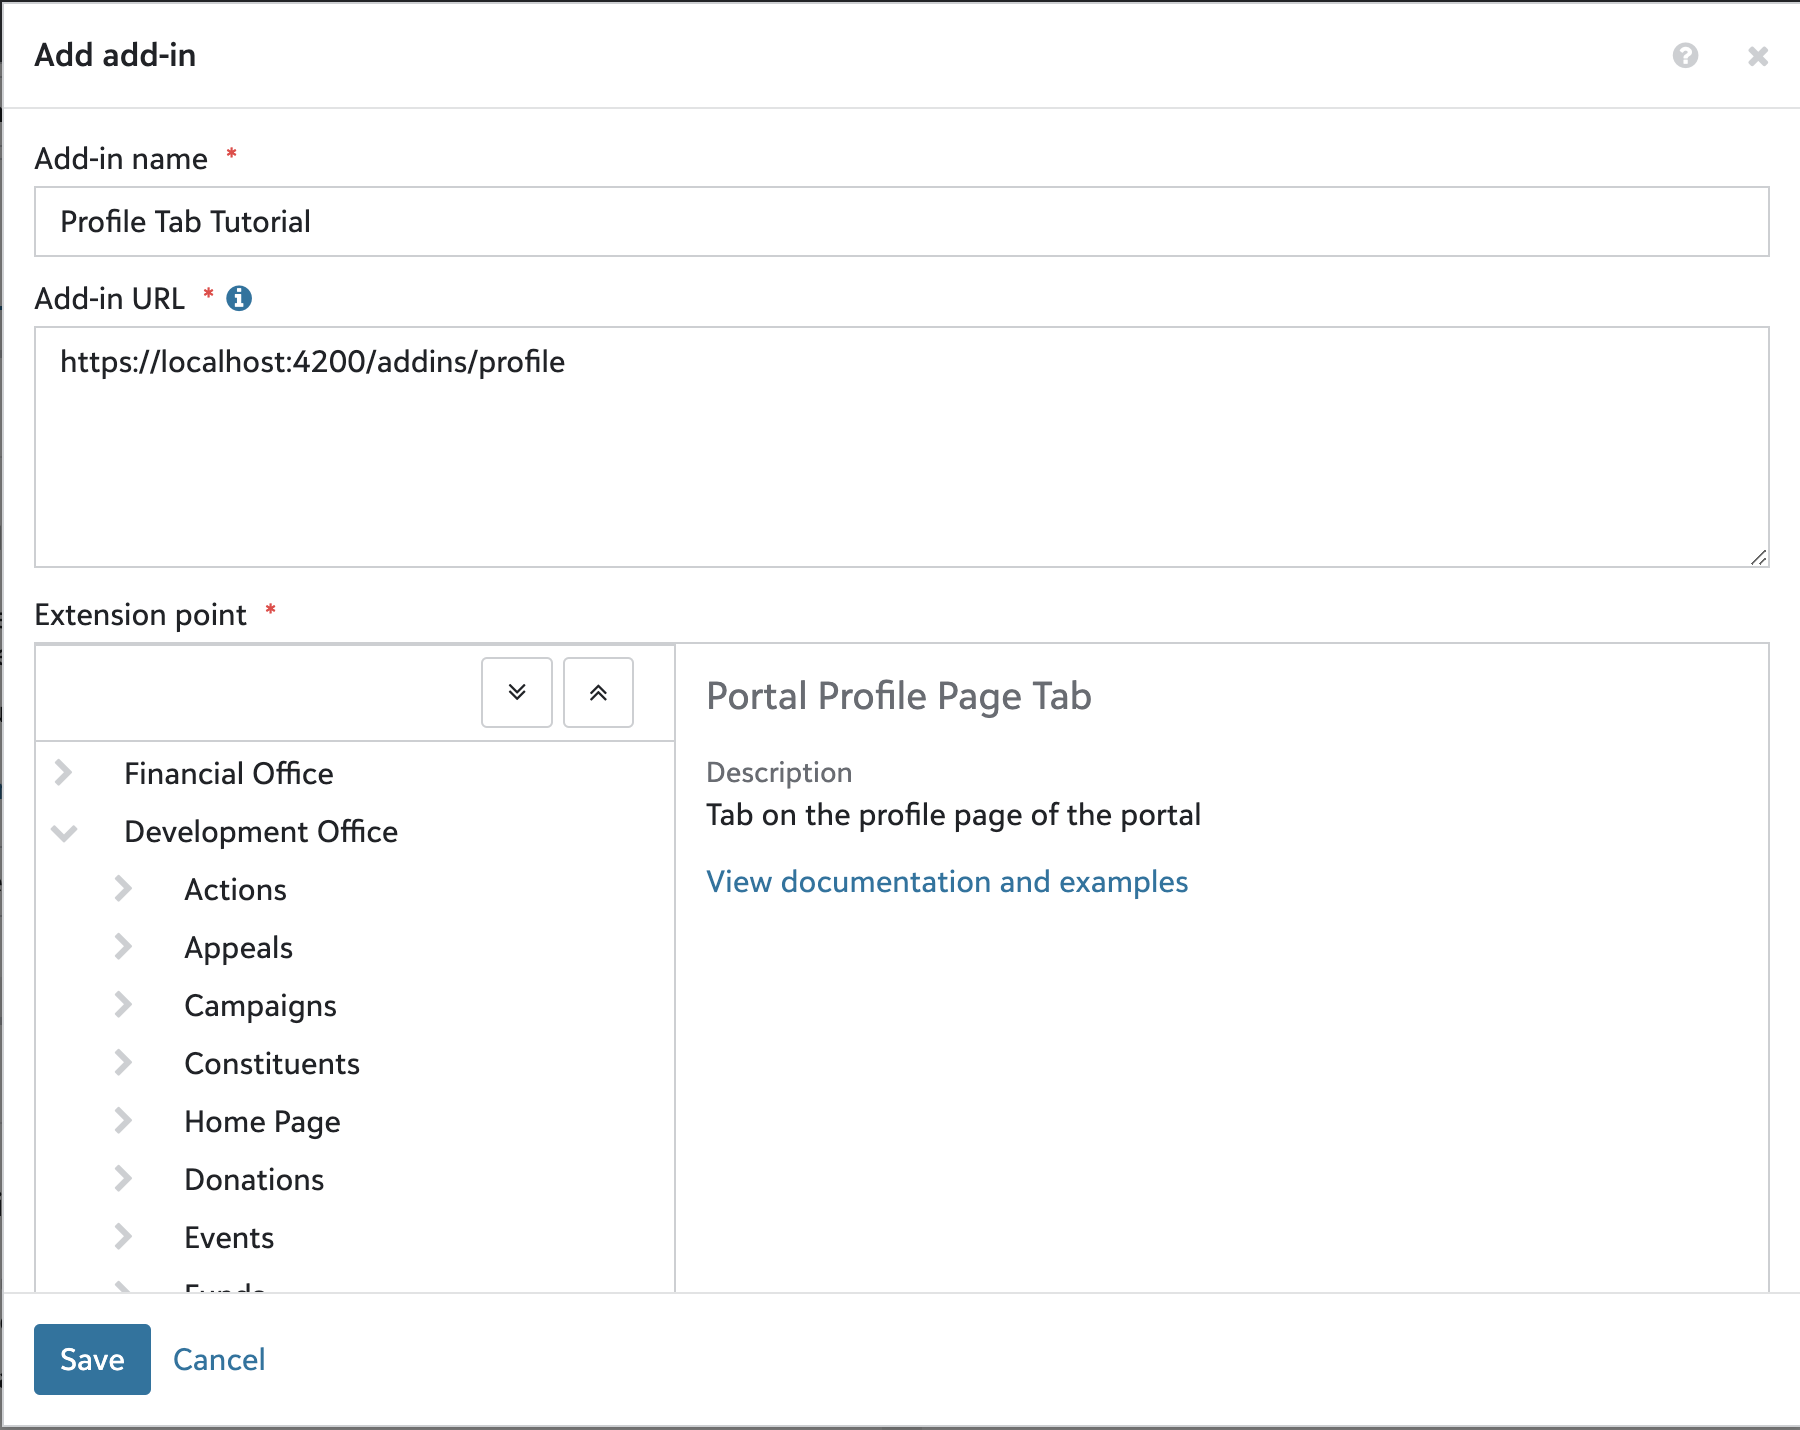
Task: Click the Add-in name input field
Action: 900,222
